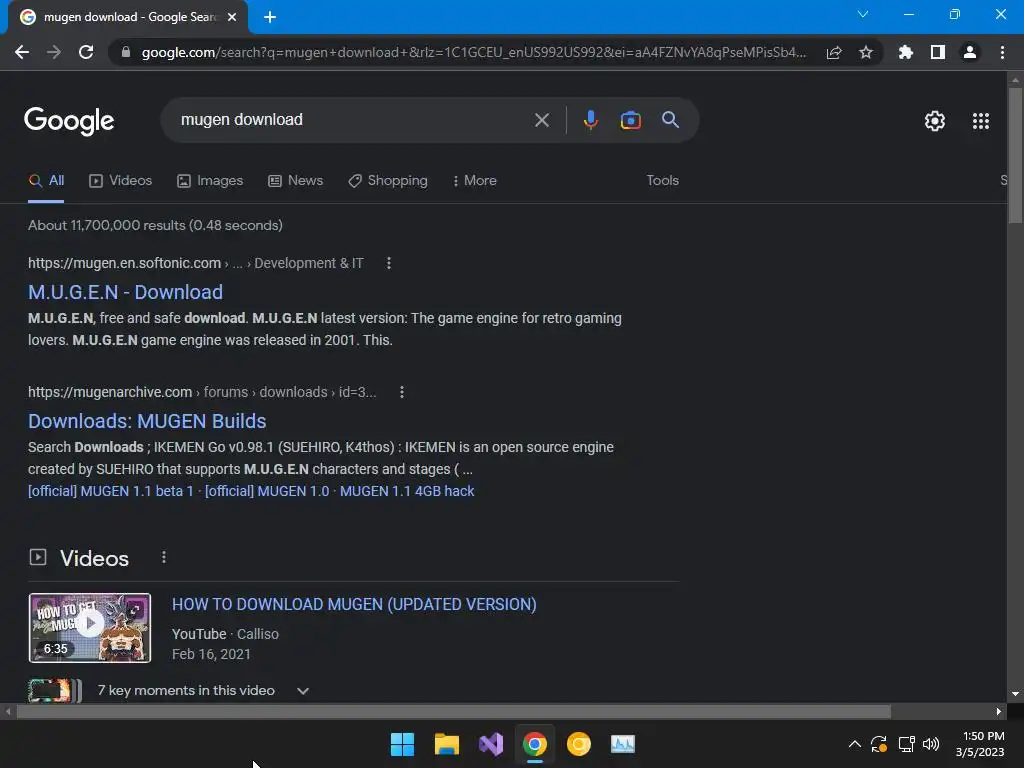This screenshot has width=1024, height=768.
Task: Switch to the News results tab
Action: tap(296, 181)
